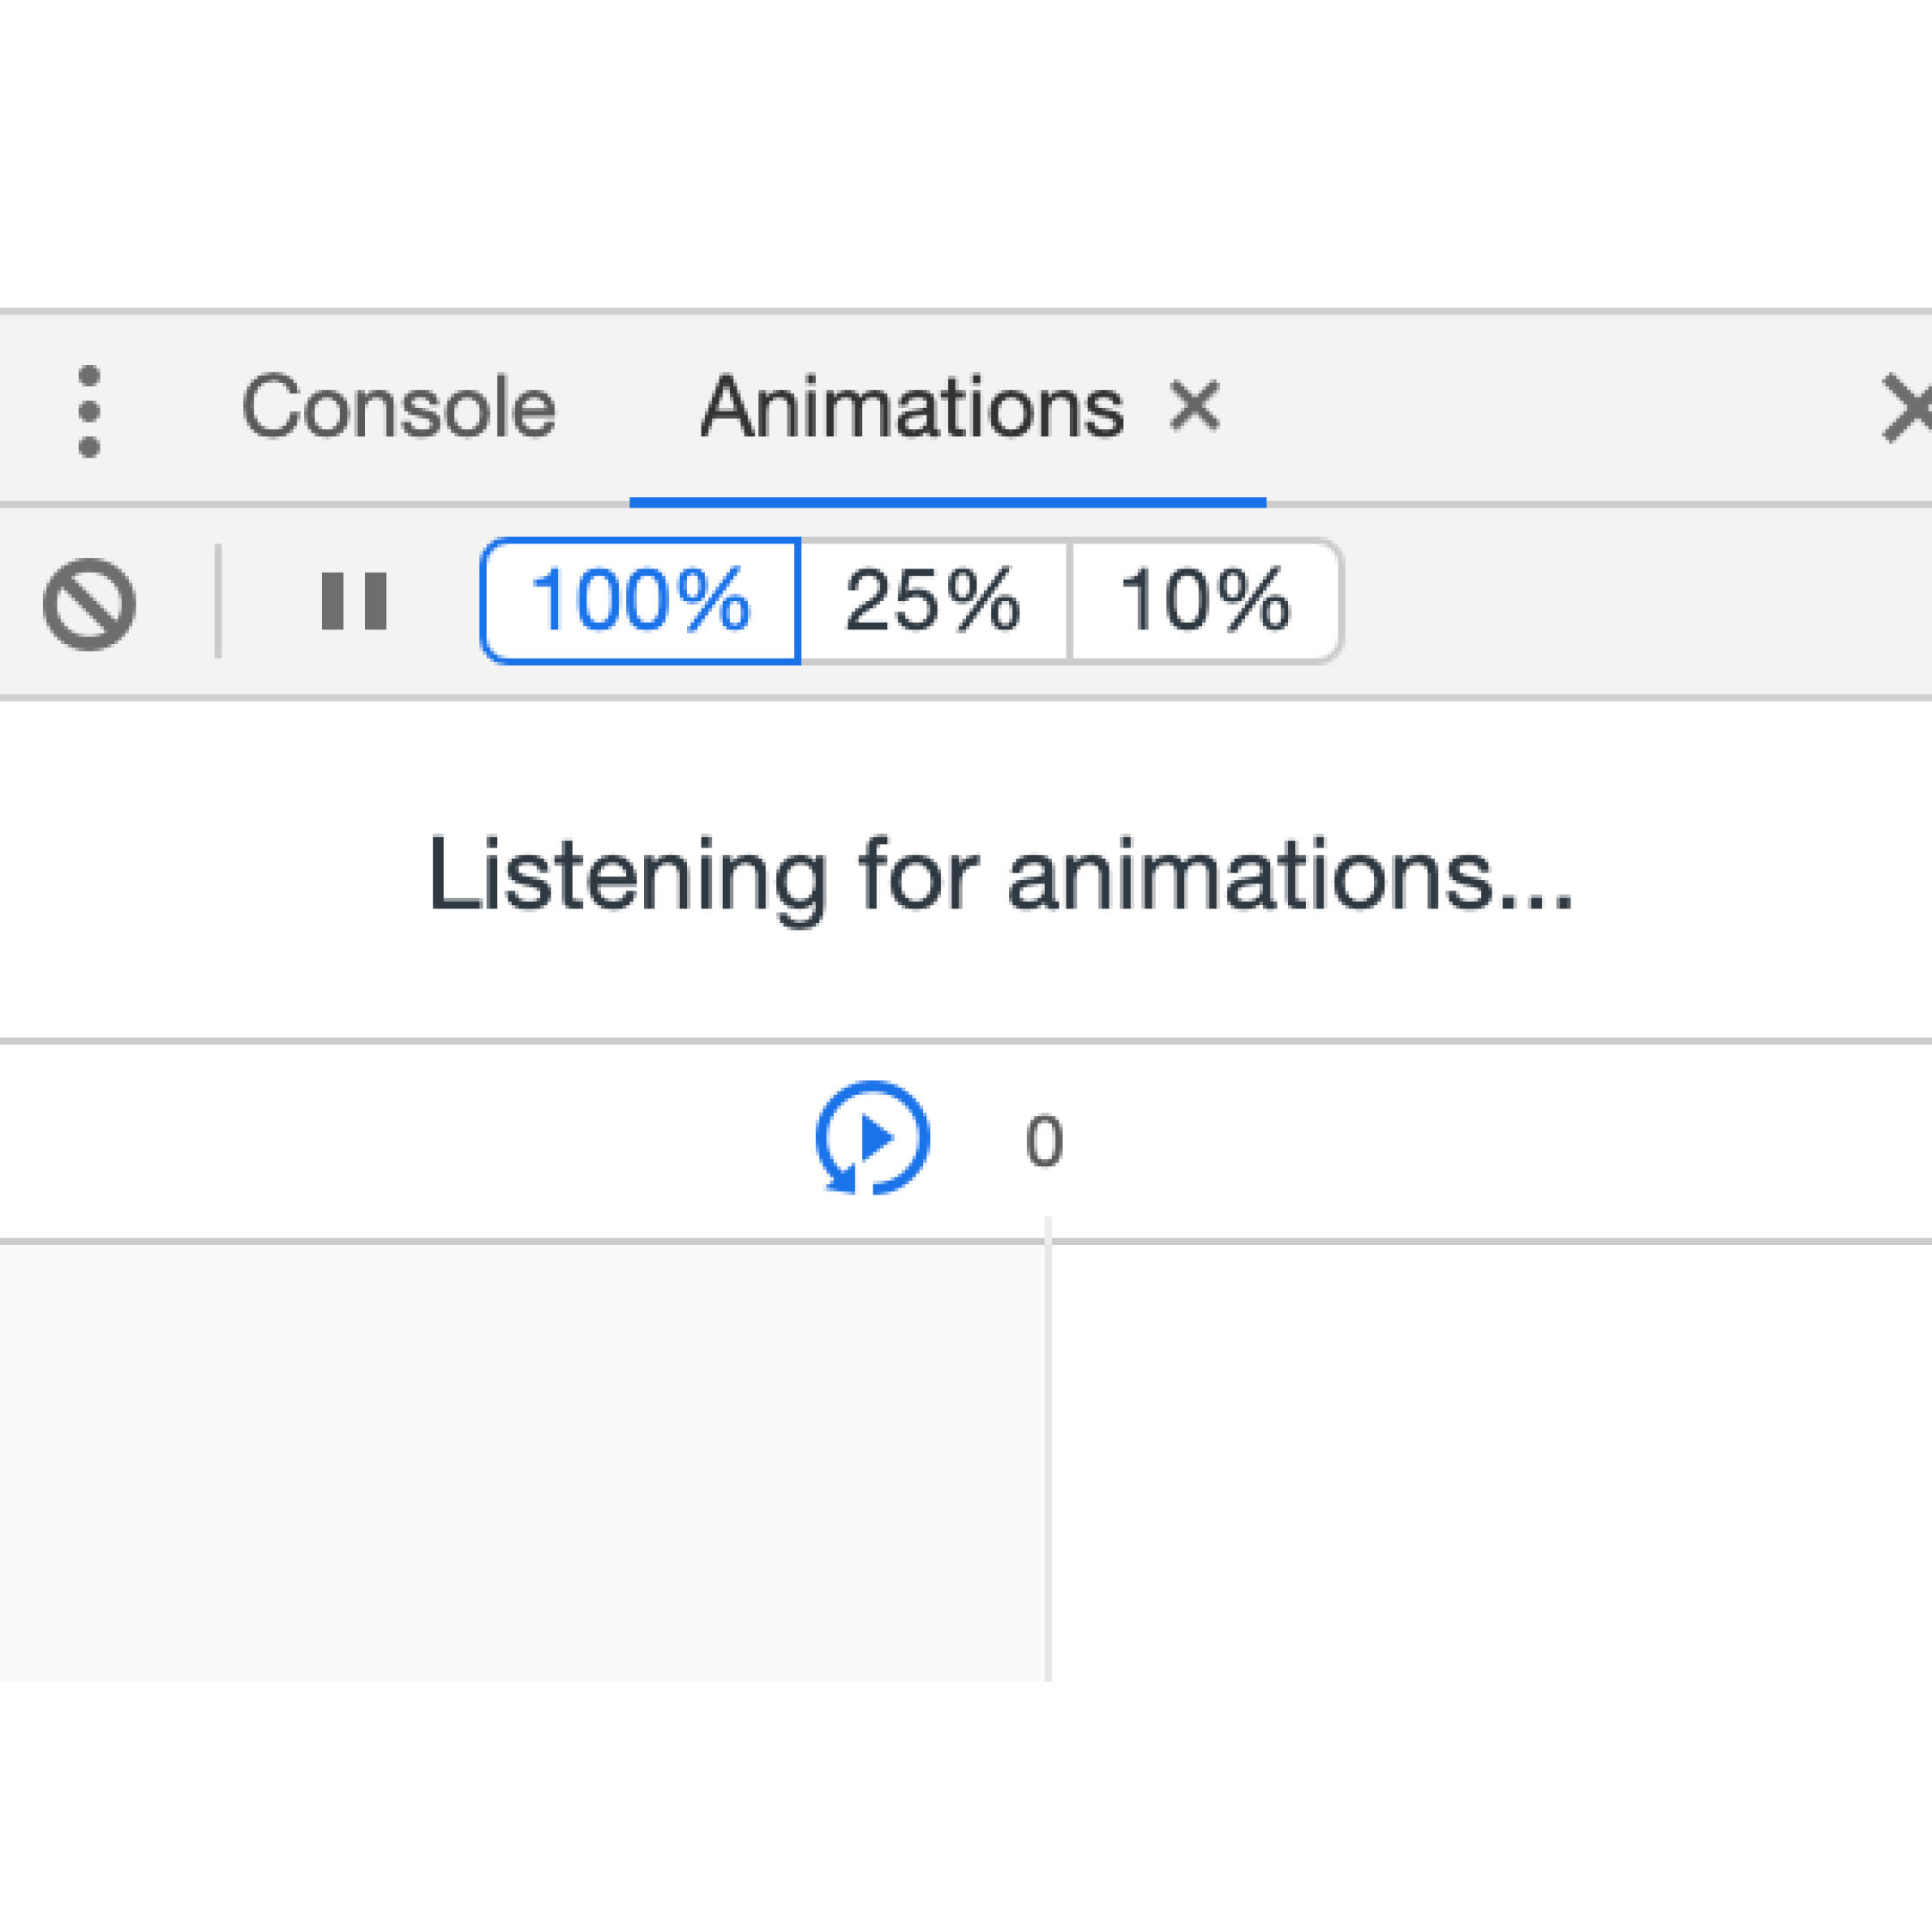
Task: Click empty toolbar space after 10% button
Action: [1636, 601]
